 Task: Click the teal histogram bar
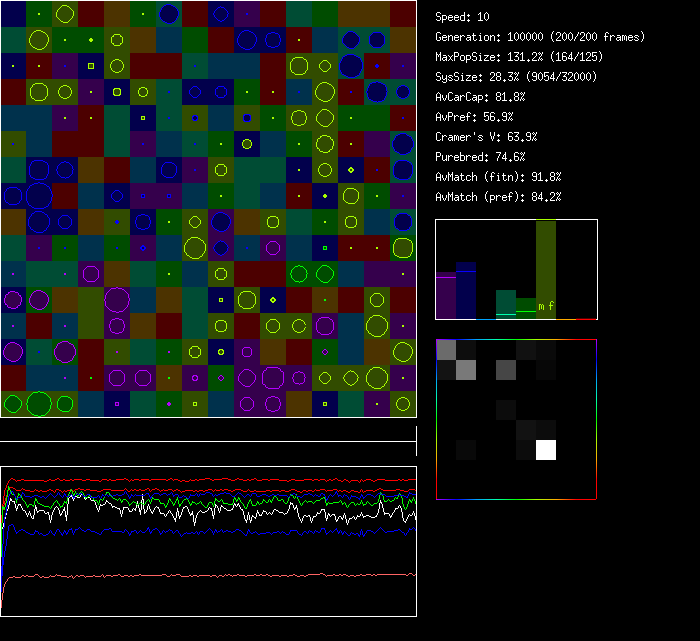(x=506, y=304)
